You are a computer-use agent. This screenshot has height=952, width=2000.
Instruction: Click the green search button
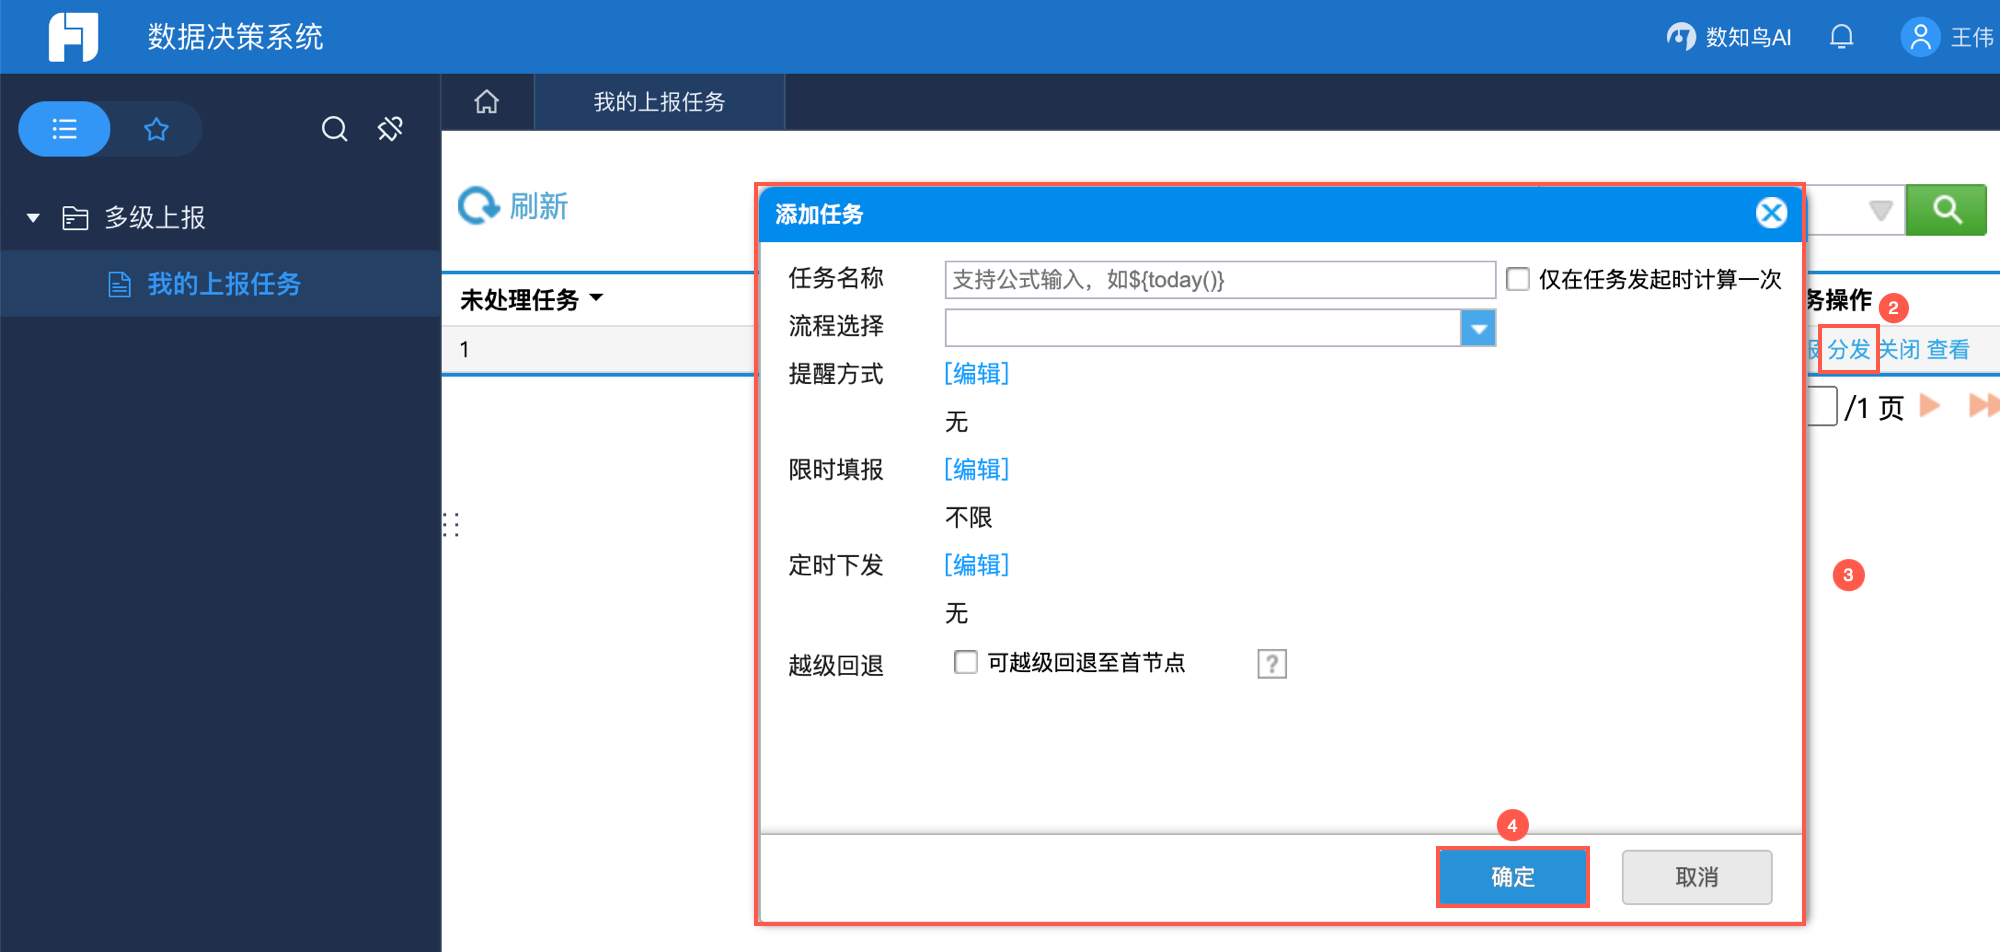[1946, 210]
